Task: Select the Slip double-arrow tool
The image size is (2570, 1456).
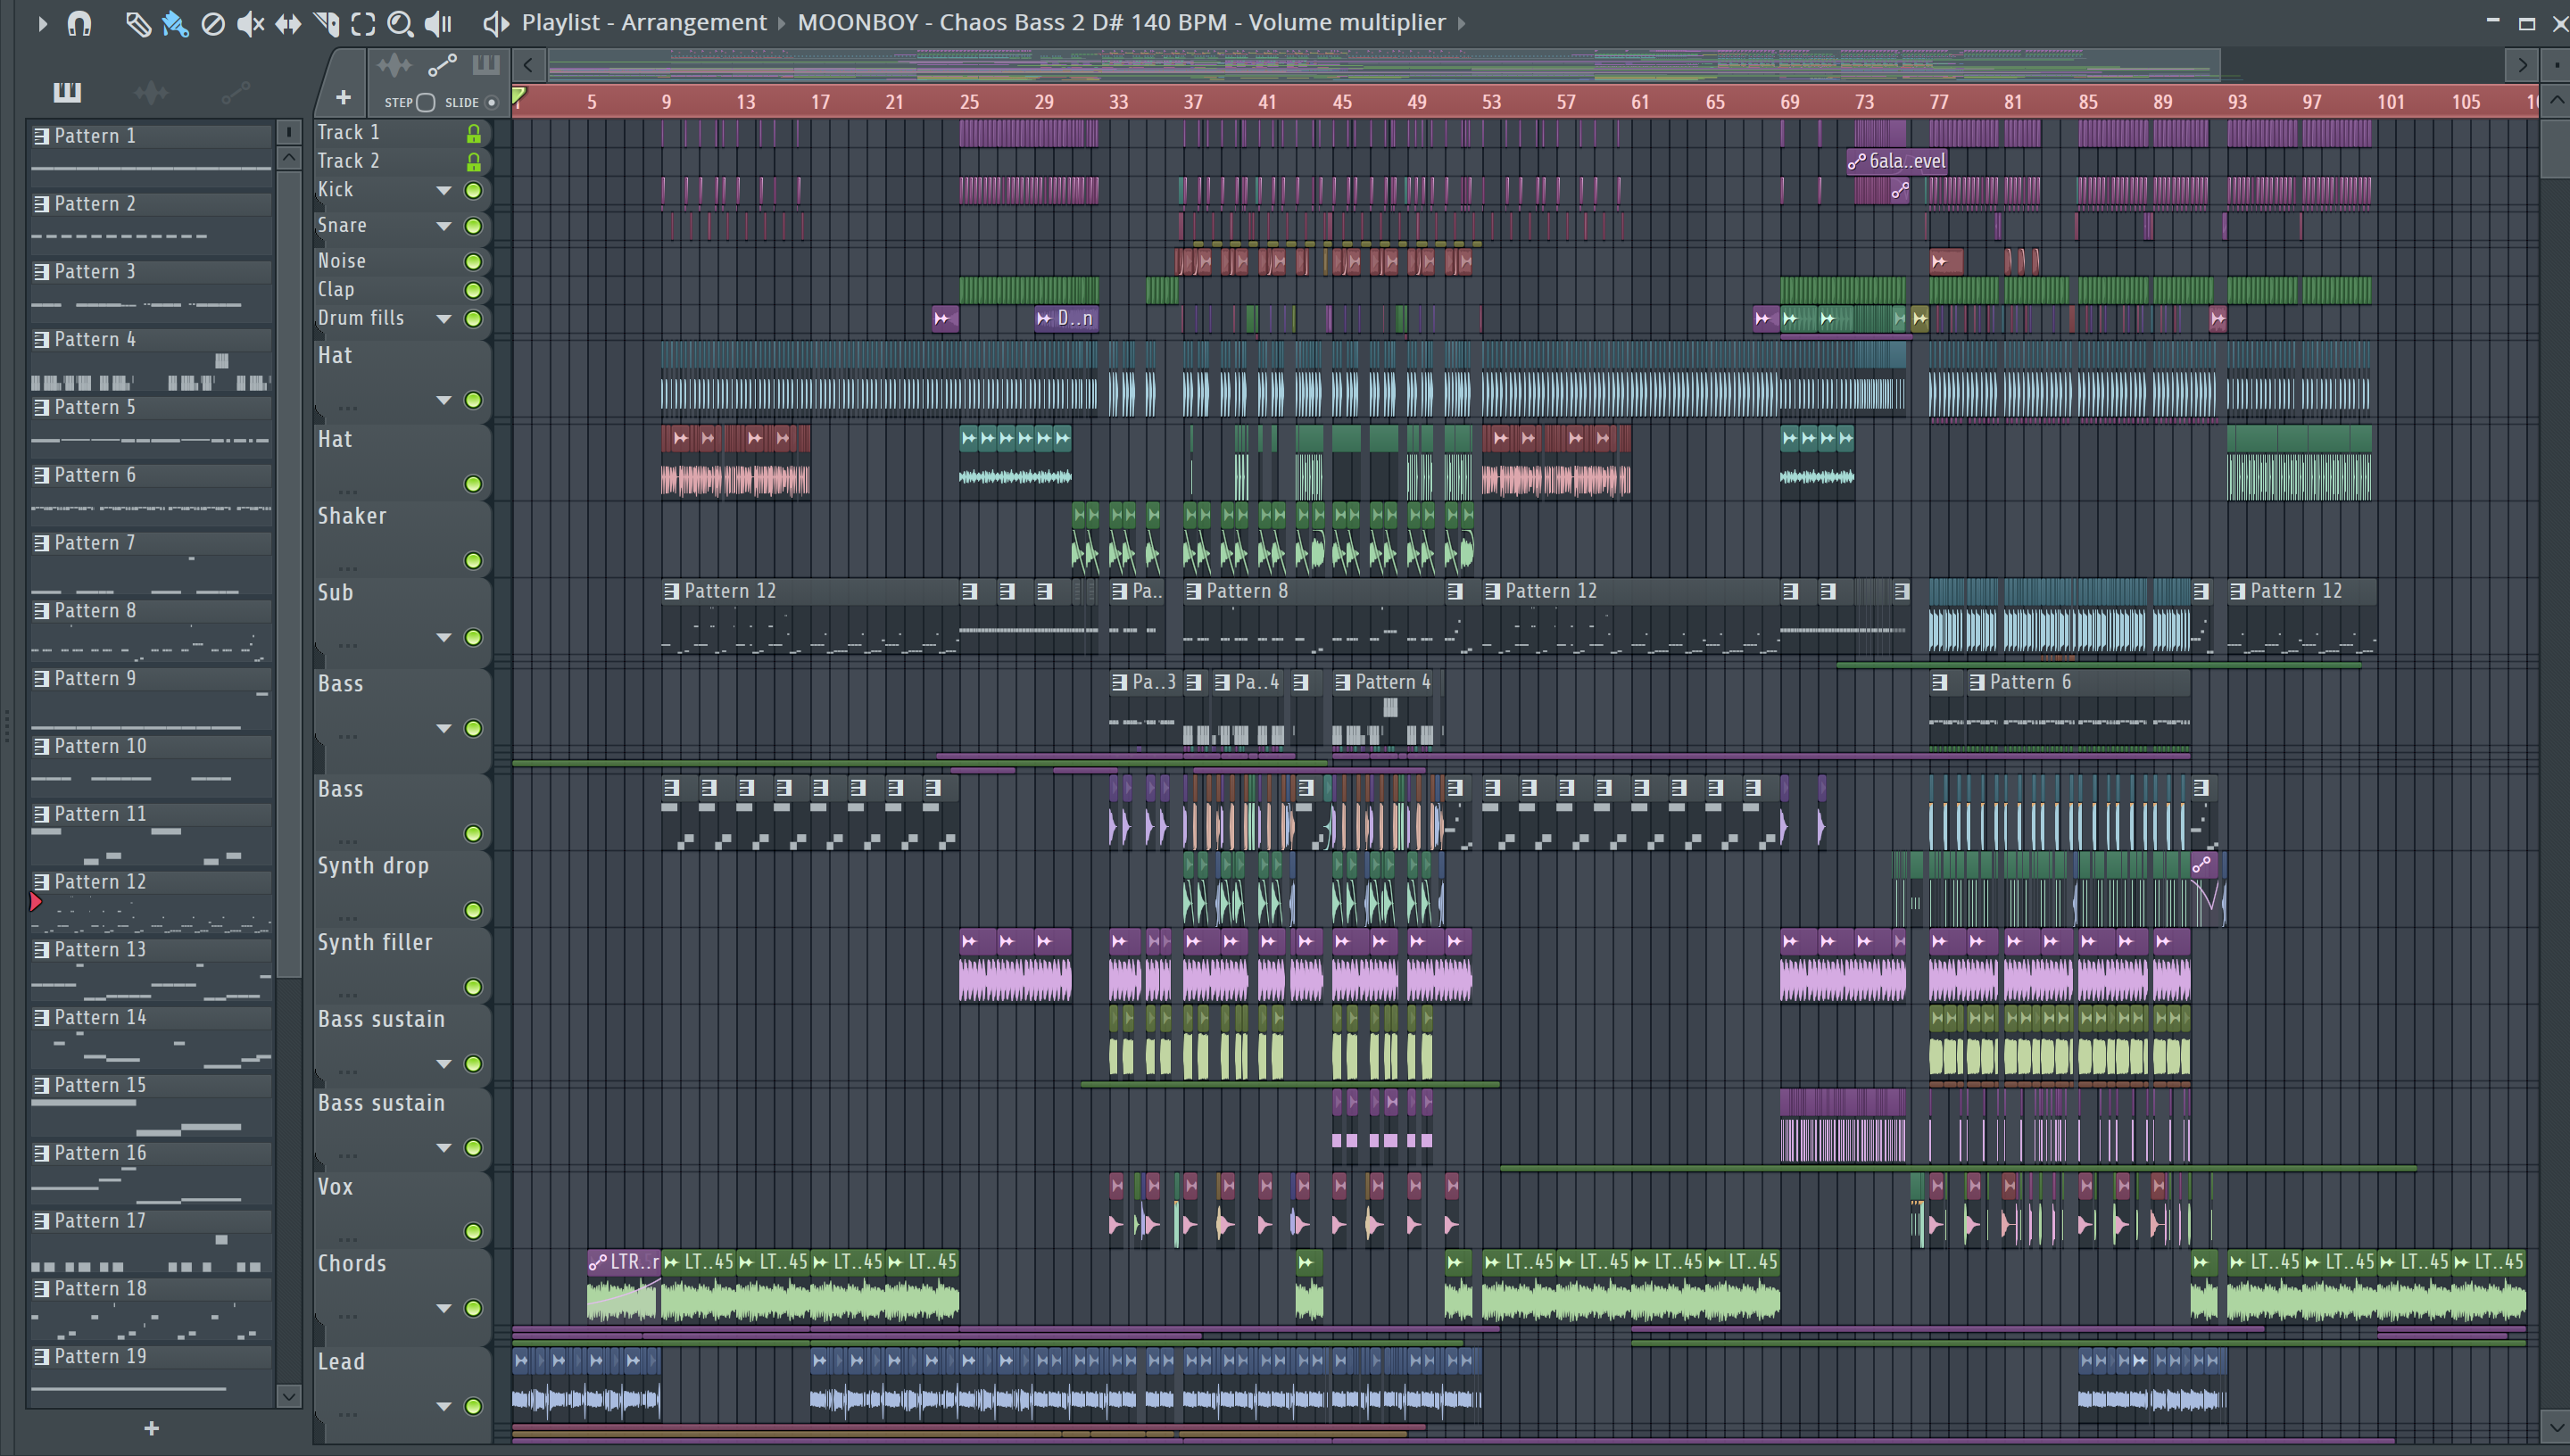Action: pyautogui.click(x=288, y=23)
